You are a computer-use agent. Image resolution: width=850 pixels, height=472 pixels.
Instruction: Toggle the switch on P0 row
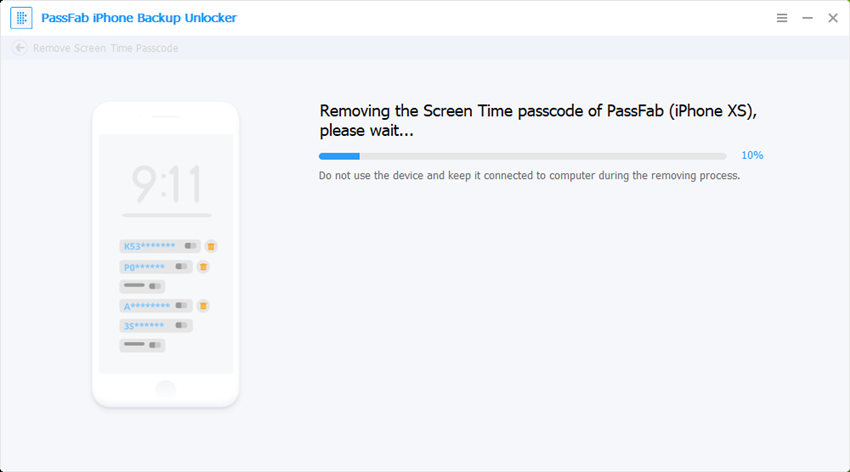pyautogui.click(x=181, y=267)
